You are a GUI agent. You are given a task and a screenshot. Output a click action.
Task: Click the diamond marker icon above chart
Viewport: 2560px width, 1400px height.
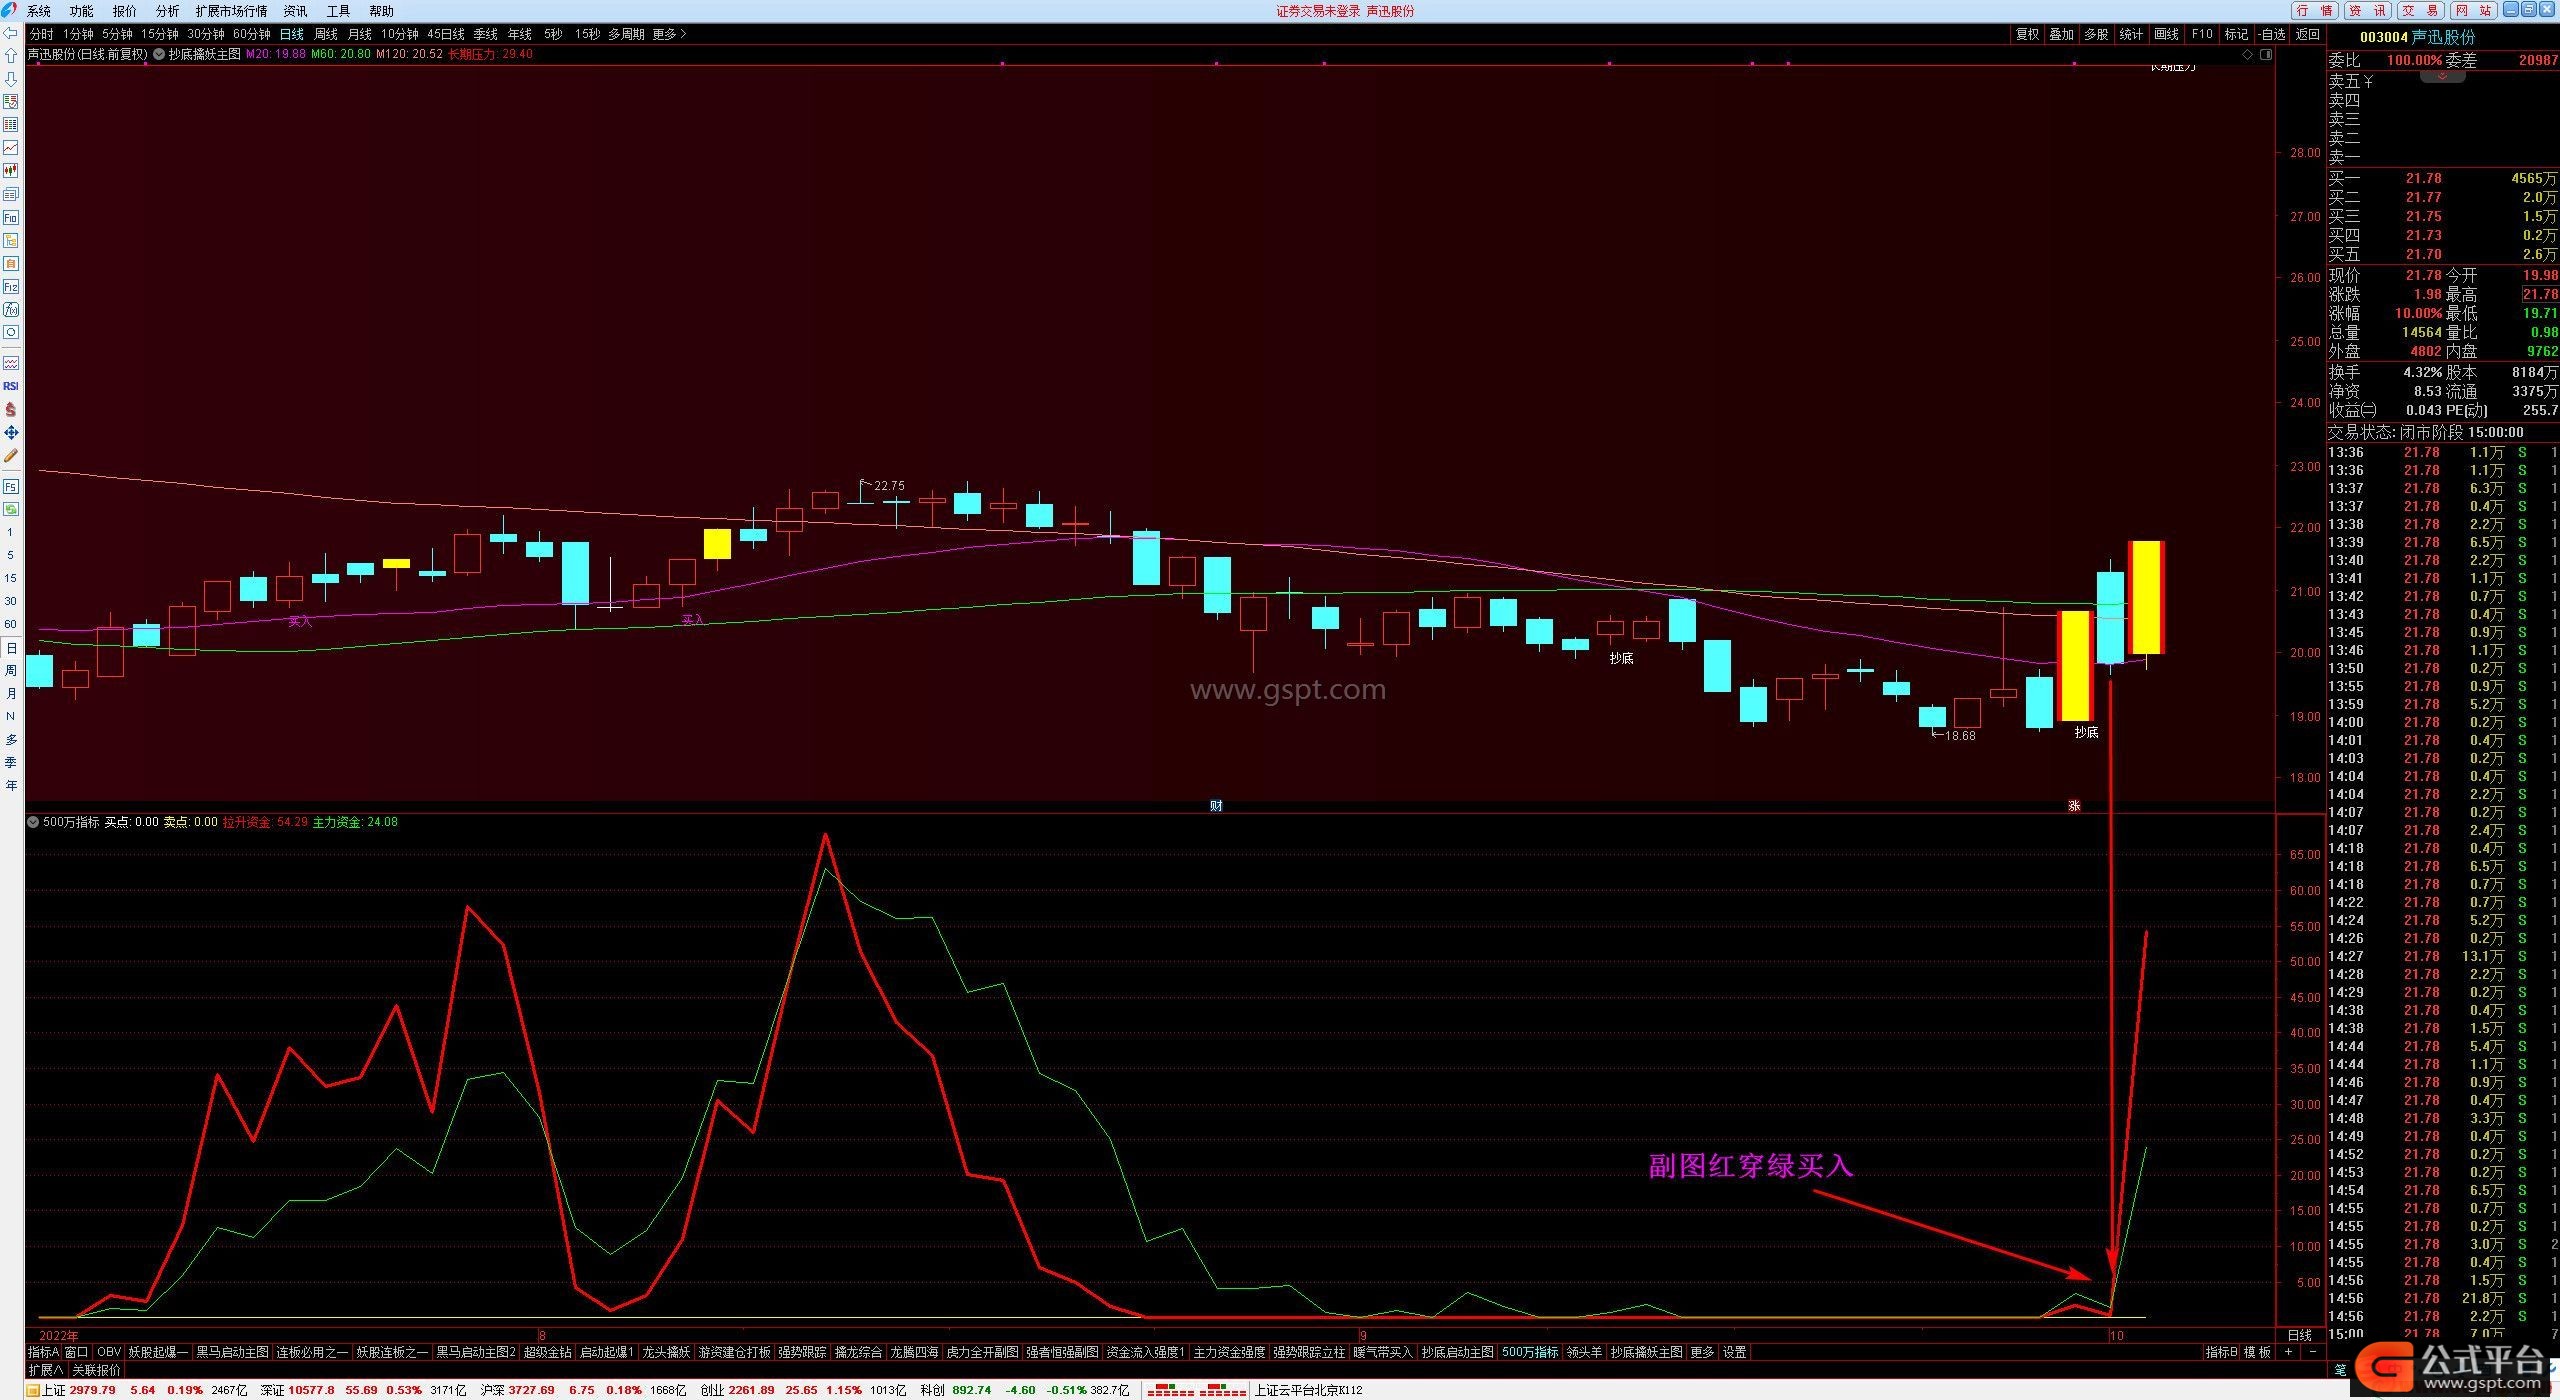click(x=2248, y=55)
